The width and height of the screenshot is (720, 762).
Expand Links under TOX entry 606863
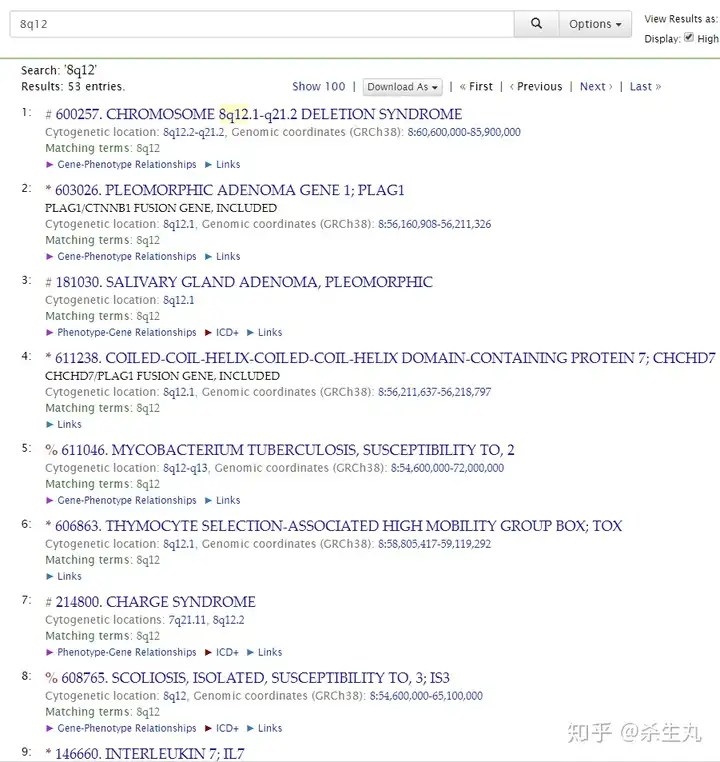click(64, 576)
